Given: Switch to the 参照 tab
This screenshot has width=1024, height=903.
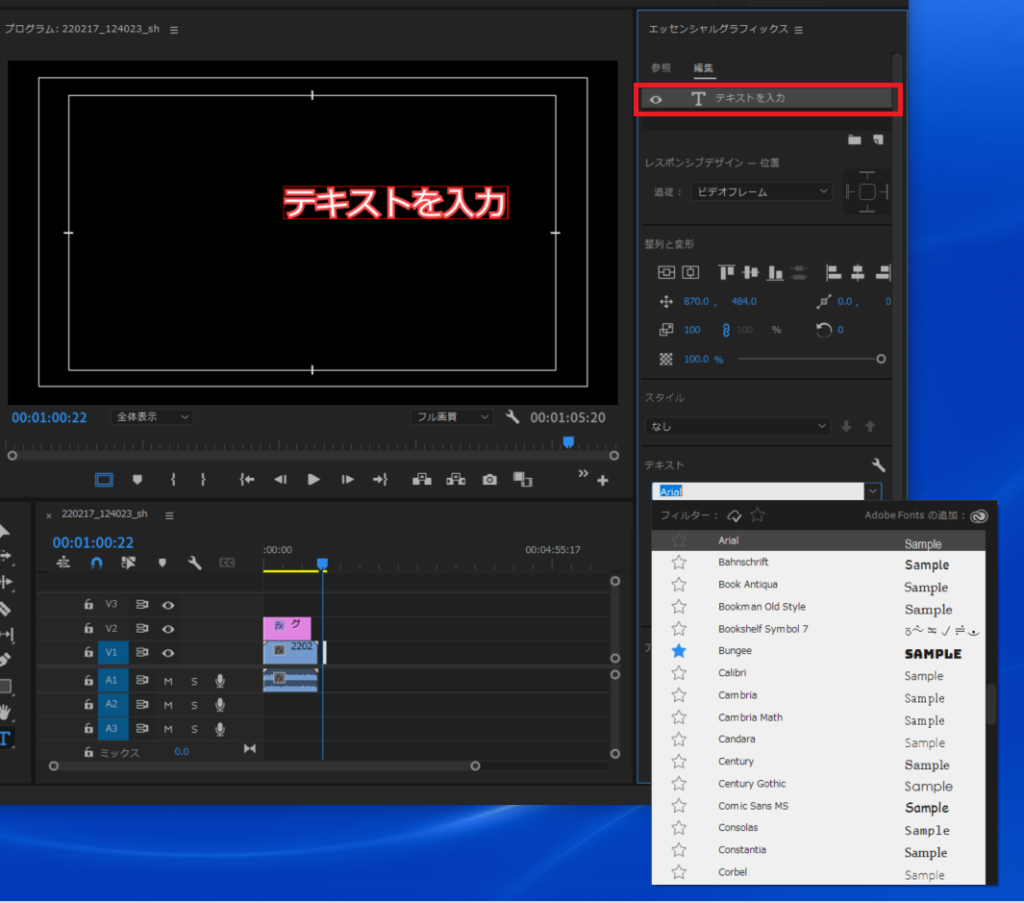Looking at the screenshot, I should tap(661, 68).
